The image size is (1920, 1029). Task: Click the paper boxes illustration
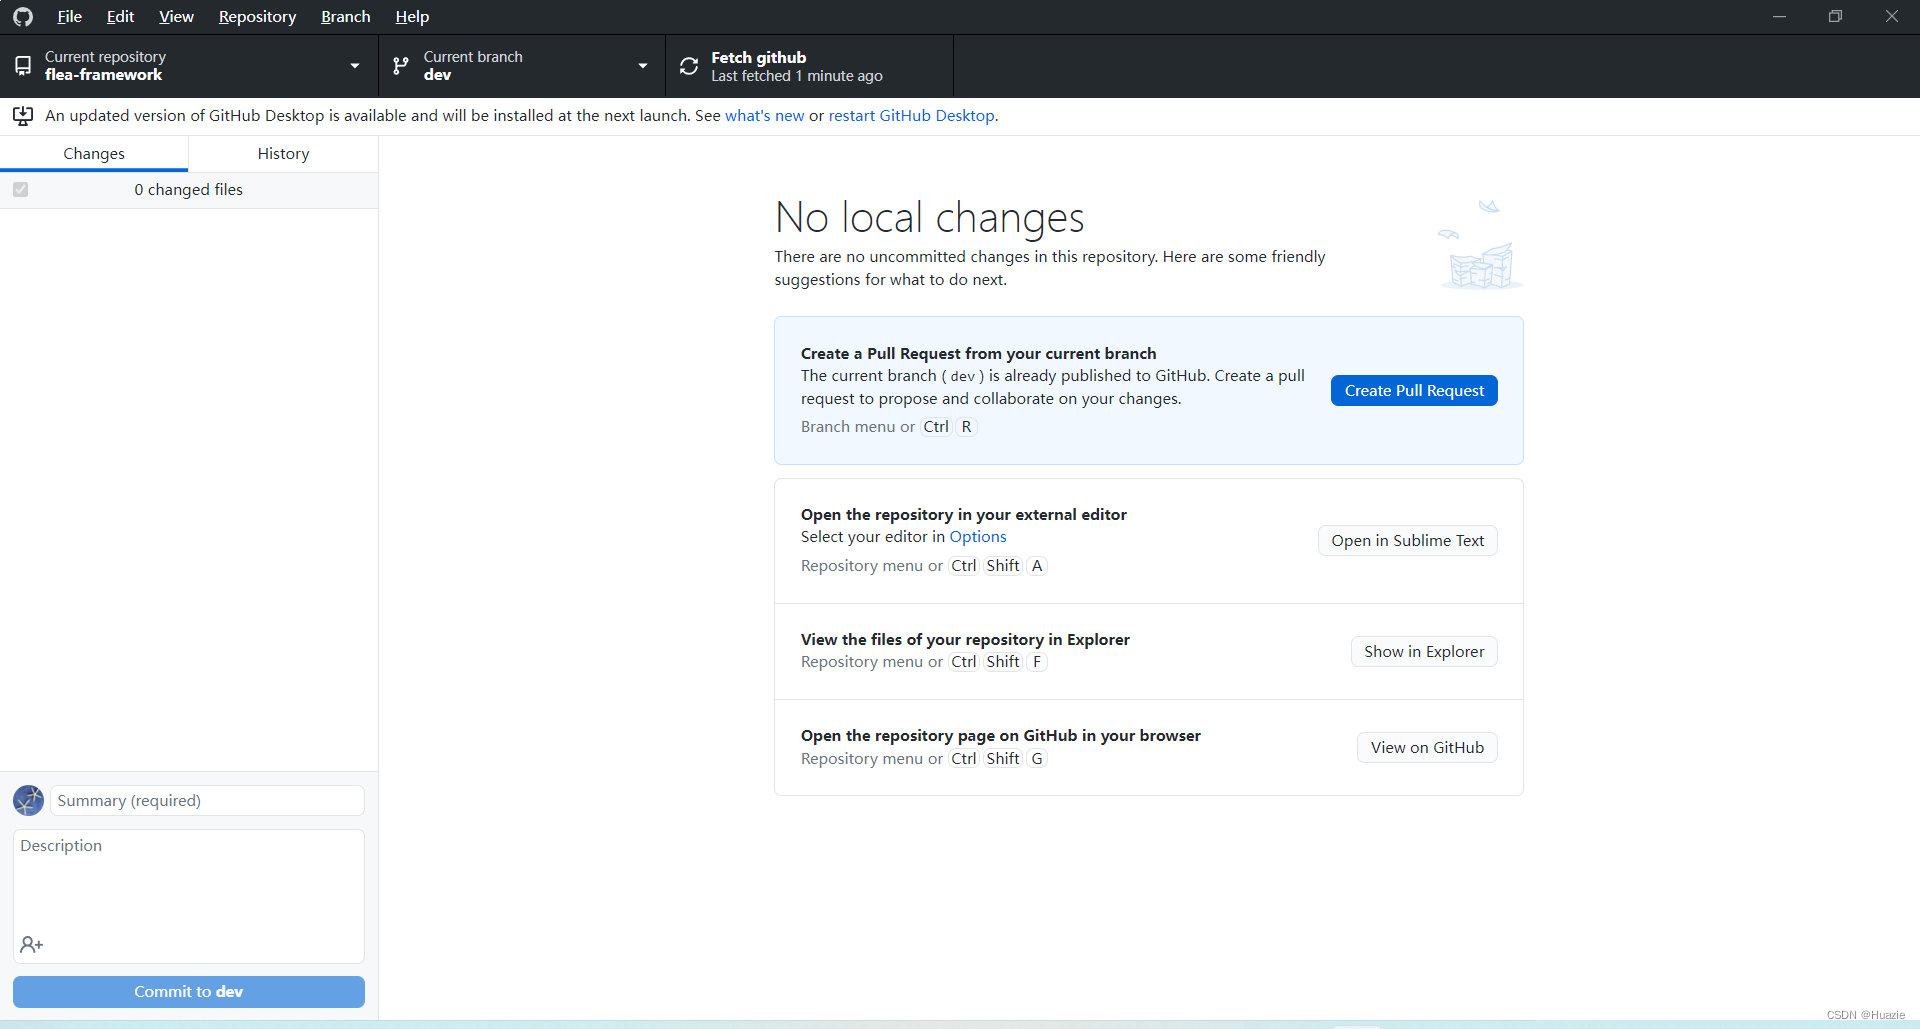[x=1480, y=245]
